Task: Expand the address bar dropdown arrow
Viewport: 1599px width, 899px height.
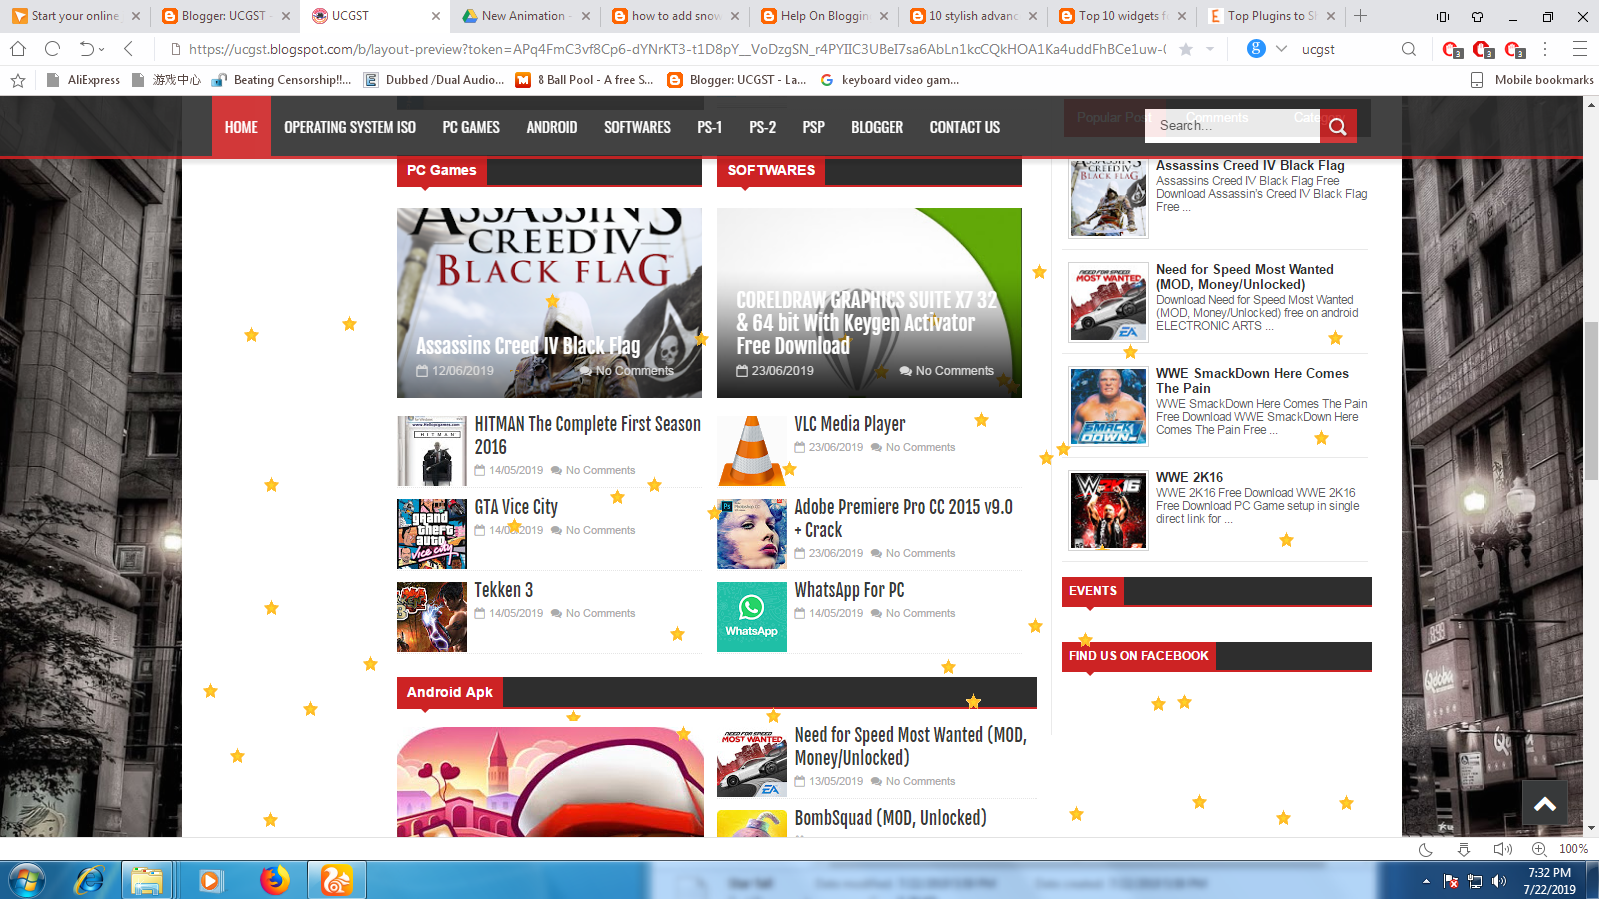Action: point(1210,49)
